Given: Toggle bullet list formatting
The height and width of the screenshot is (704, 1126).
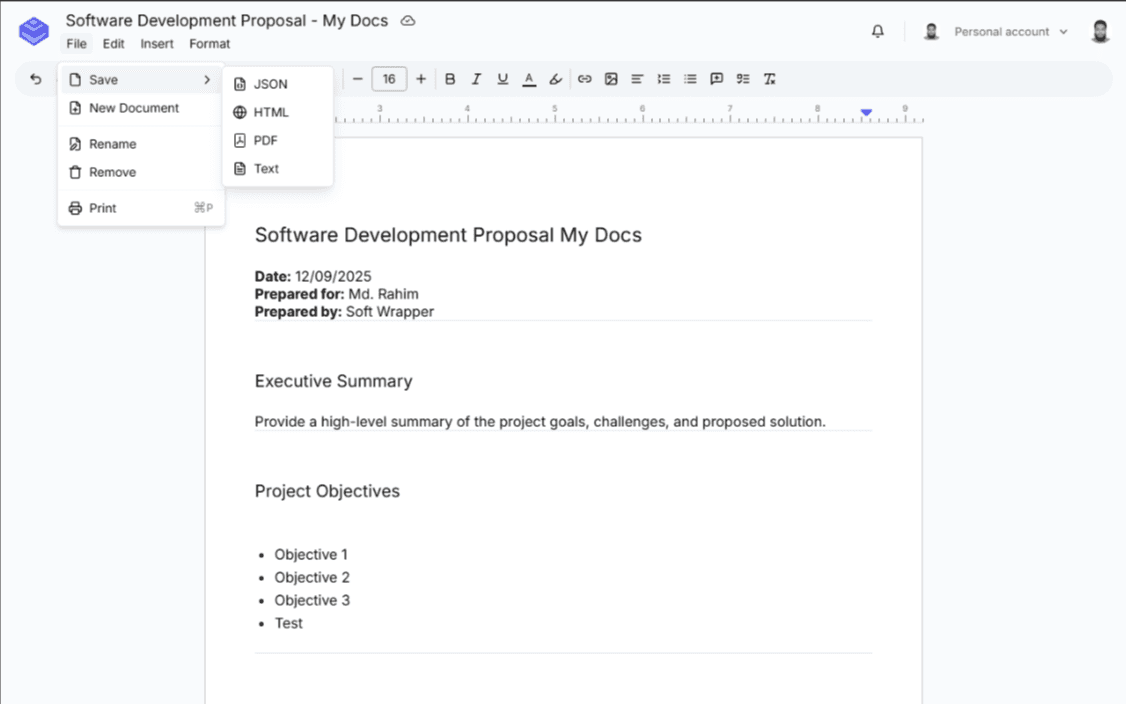Looking at the screenshot, I should click(689, 79).
